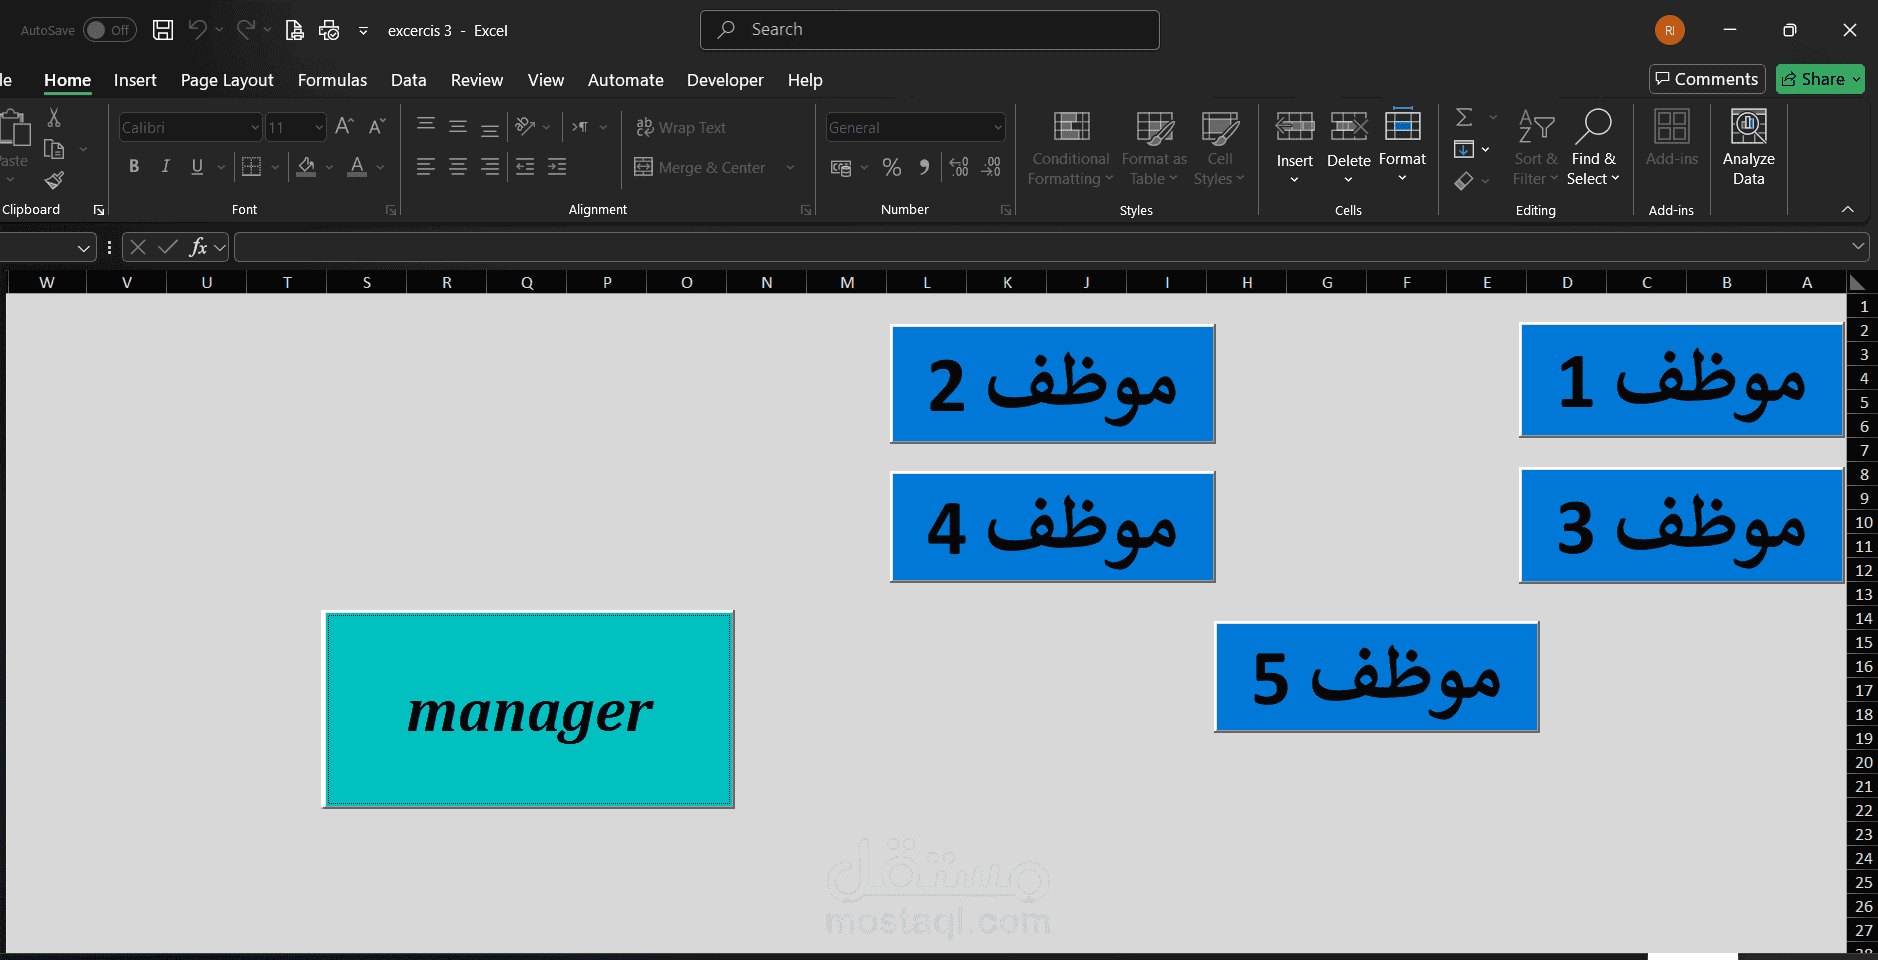Click the Fill down icon
The width and height of the screenshot is (1878, 960).
1464,149
